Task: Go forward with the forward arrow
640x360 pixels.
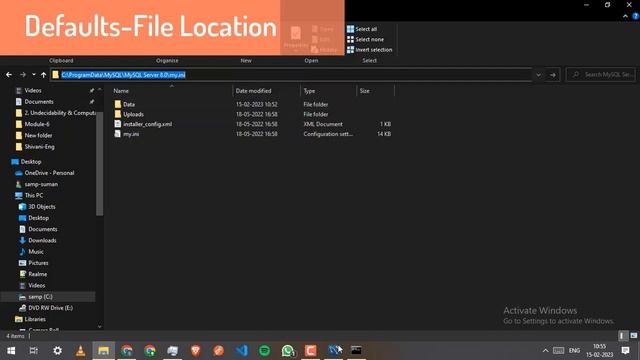Action: tap(23, 75)
